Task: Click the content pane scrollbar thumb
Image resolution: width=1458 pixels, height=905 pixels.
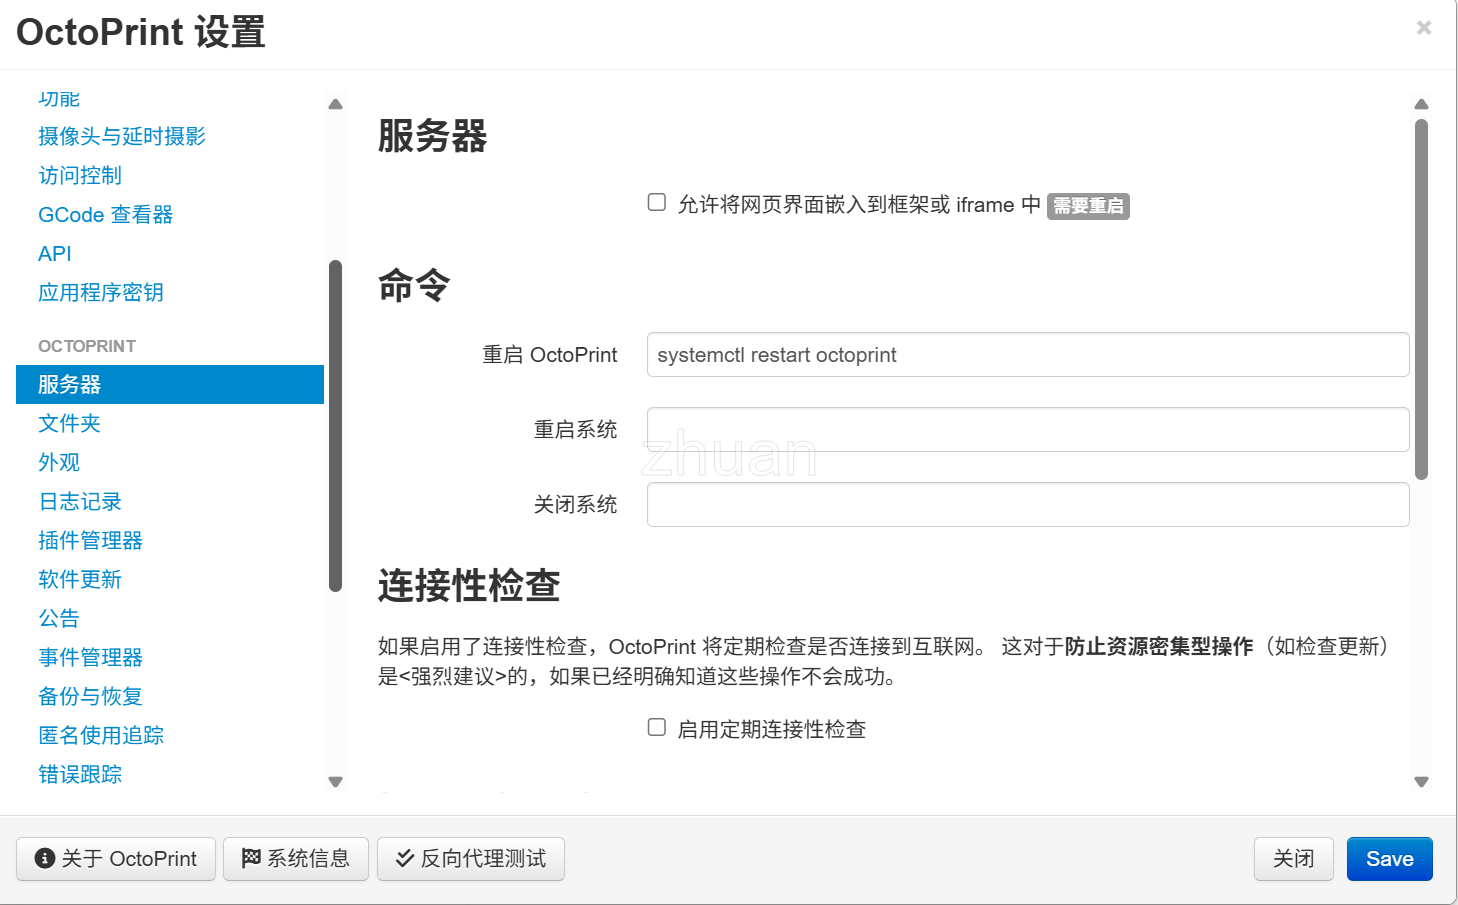Action: click(1422, 300)
